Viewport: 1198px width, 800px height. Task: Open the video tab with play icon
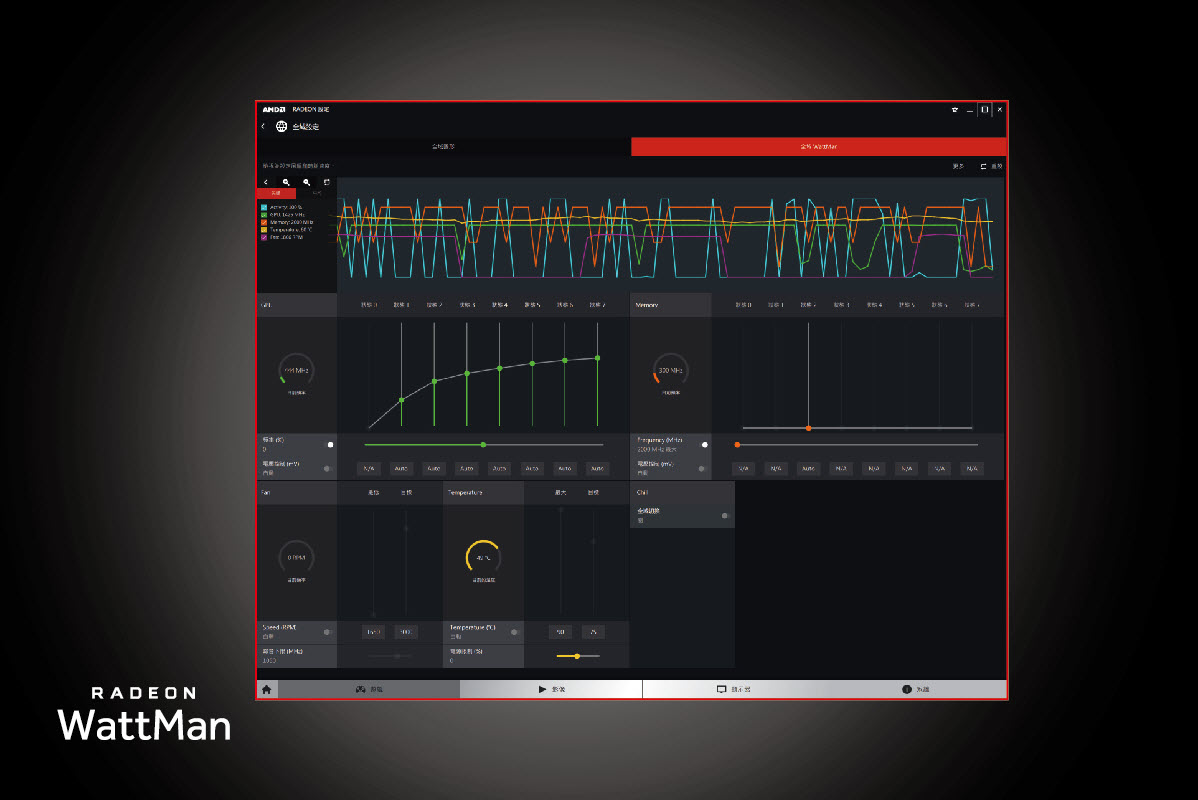pos(550,689)
